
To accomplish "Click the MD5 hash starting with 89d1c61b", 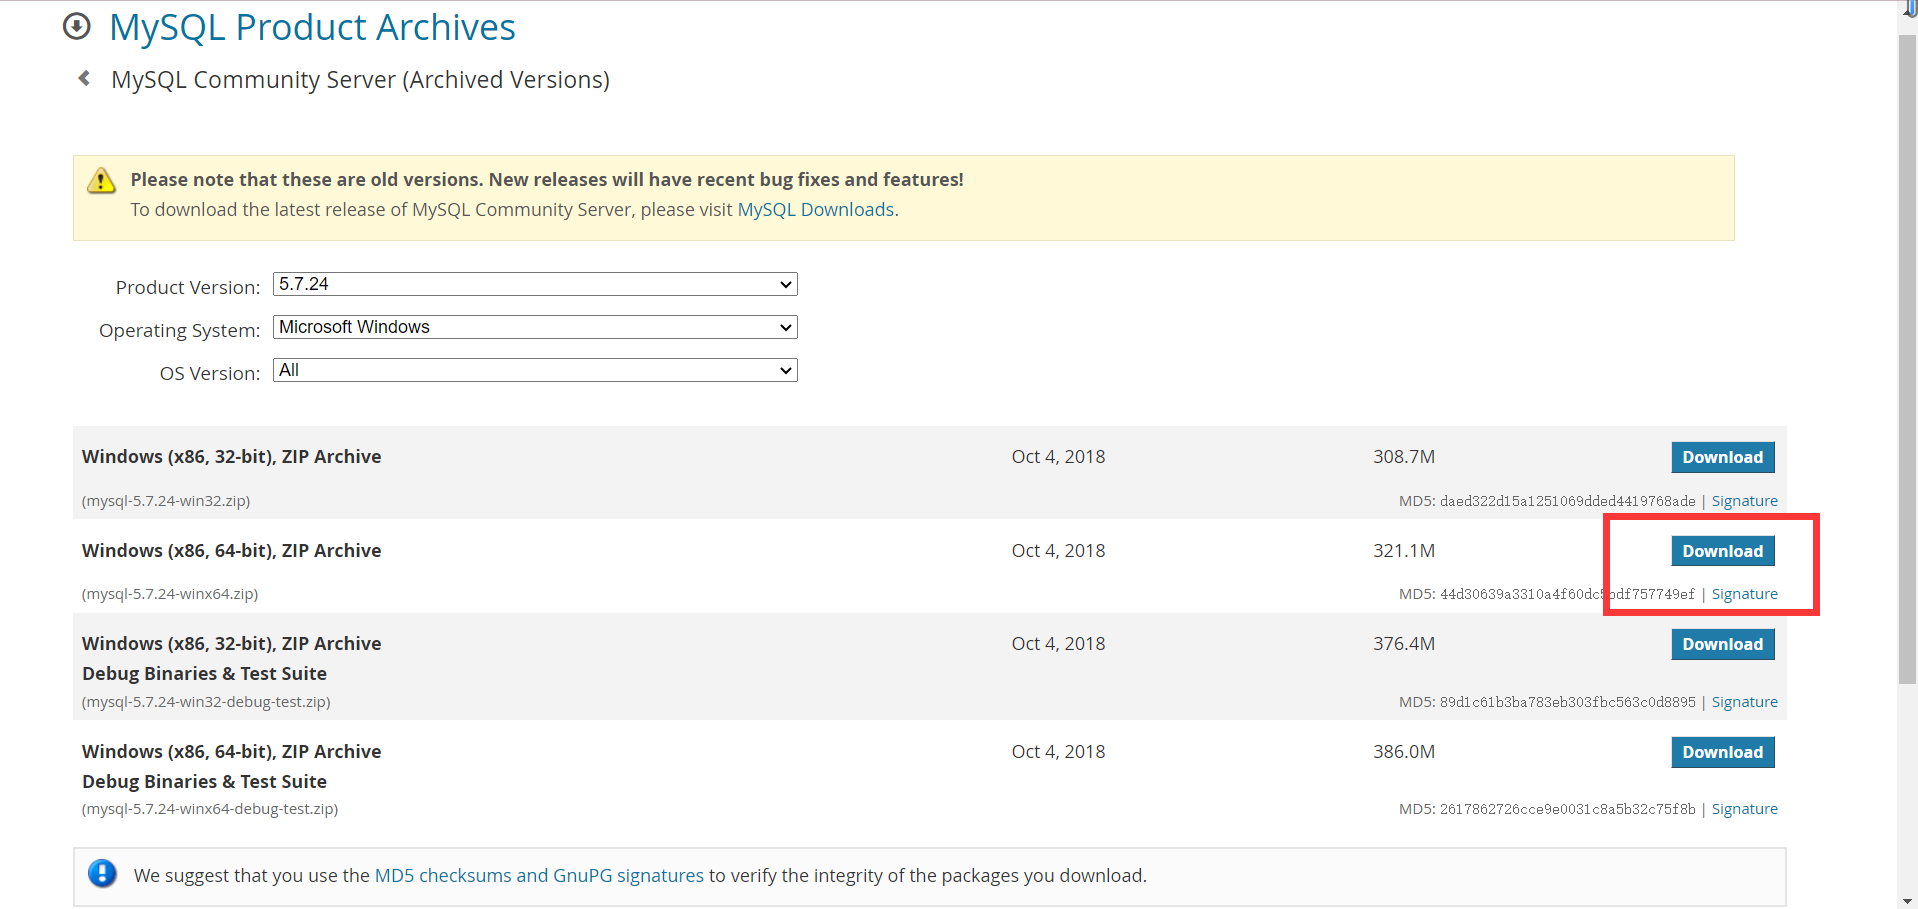I will coord(1567,702).
